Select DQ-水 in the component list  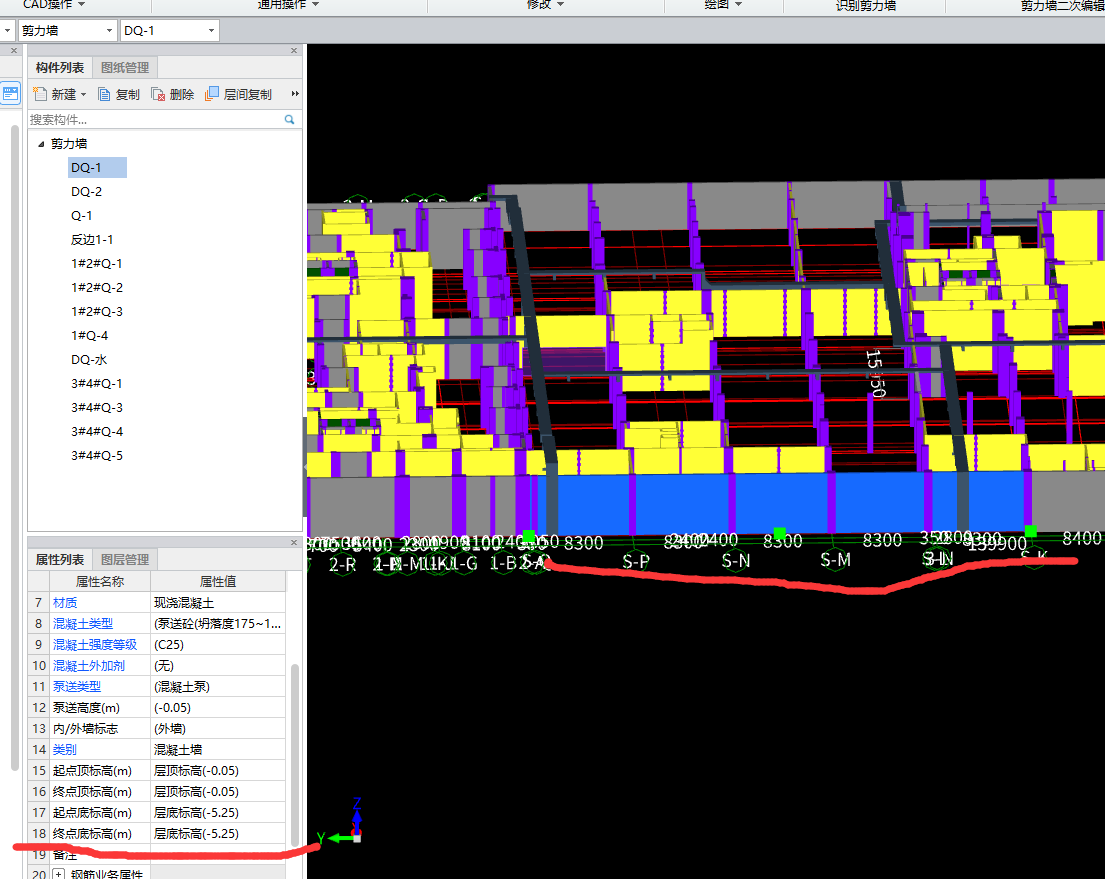click(89, 360)
